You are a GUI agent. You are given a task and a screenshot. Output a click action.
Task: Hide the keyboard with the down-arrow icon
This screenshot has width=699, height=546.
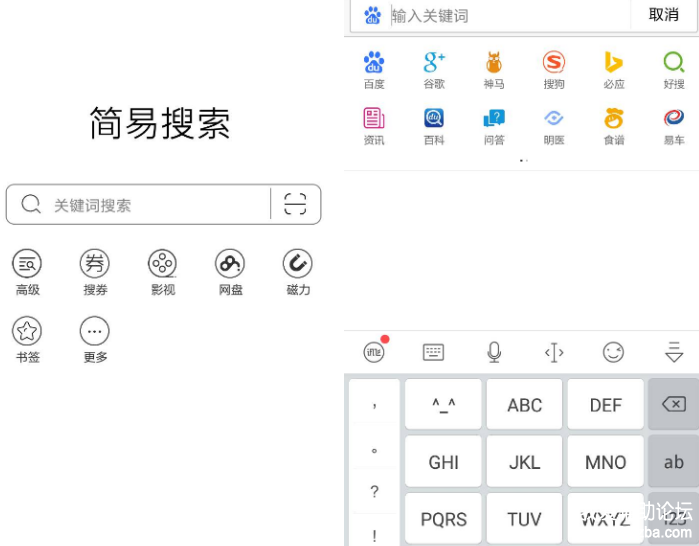674,353
